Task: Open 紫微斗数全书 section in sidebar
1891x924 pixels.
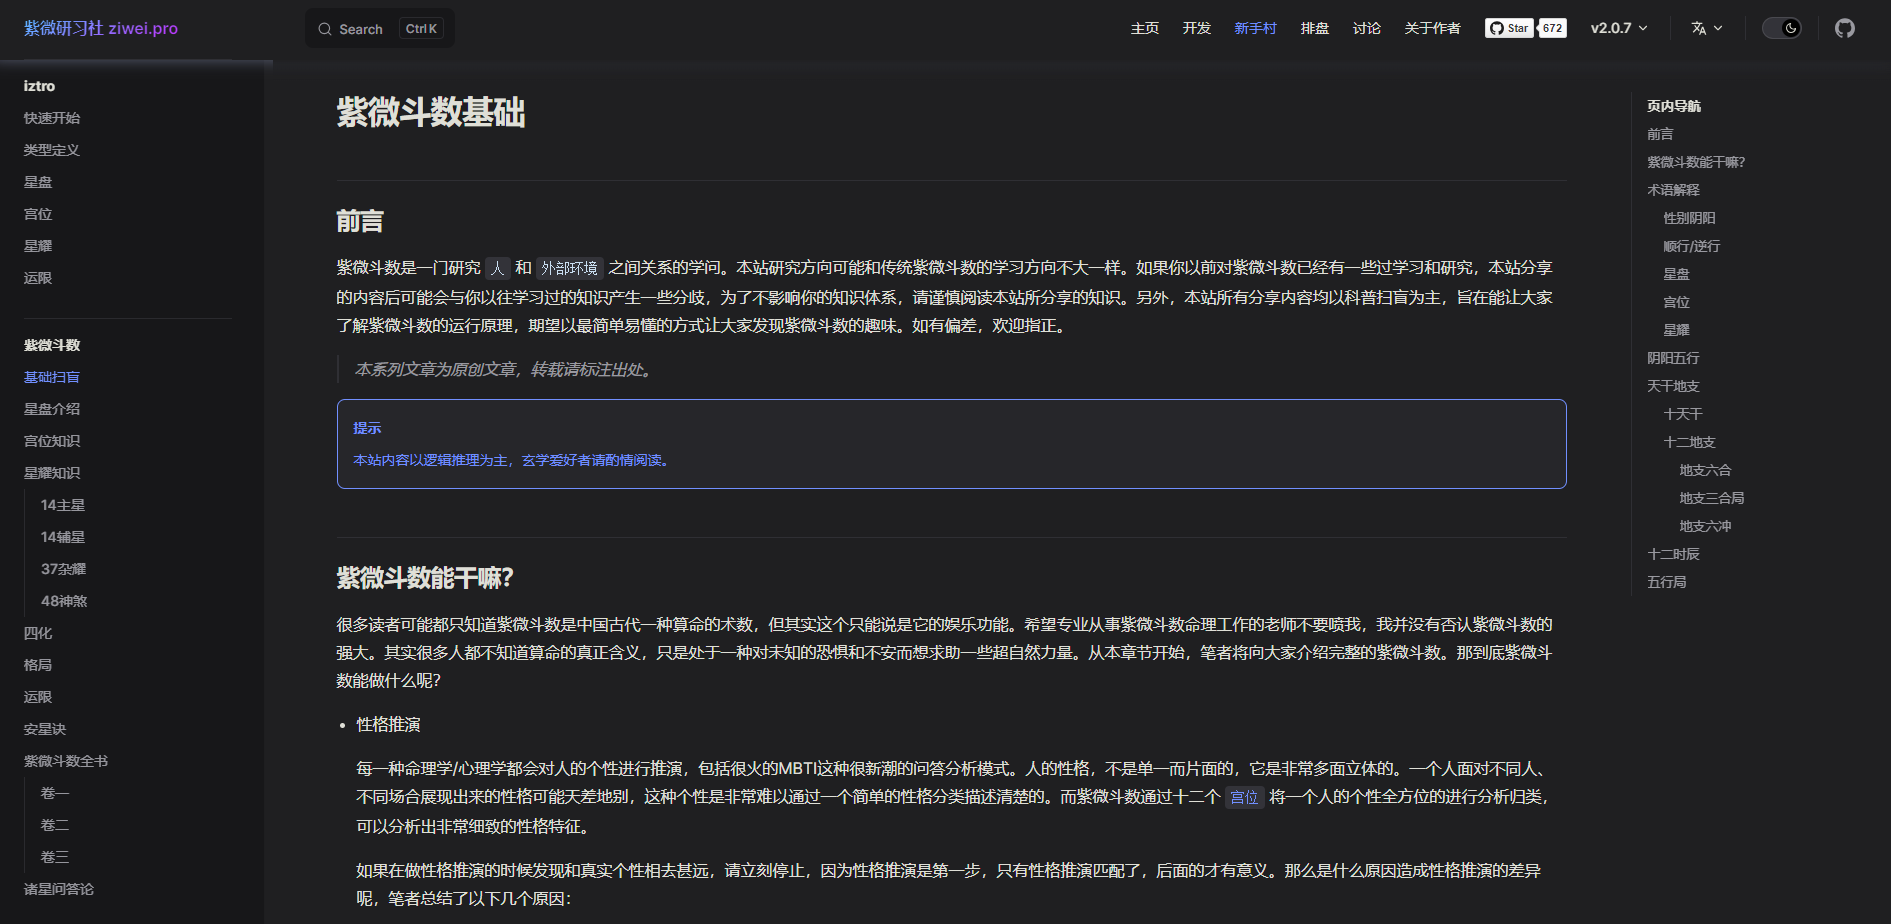Action: click(x=66, y=761)
